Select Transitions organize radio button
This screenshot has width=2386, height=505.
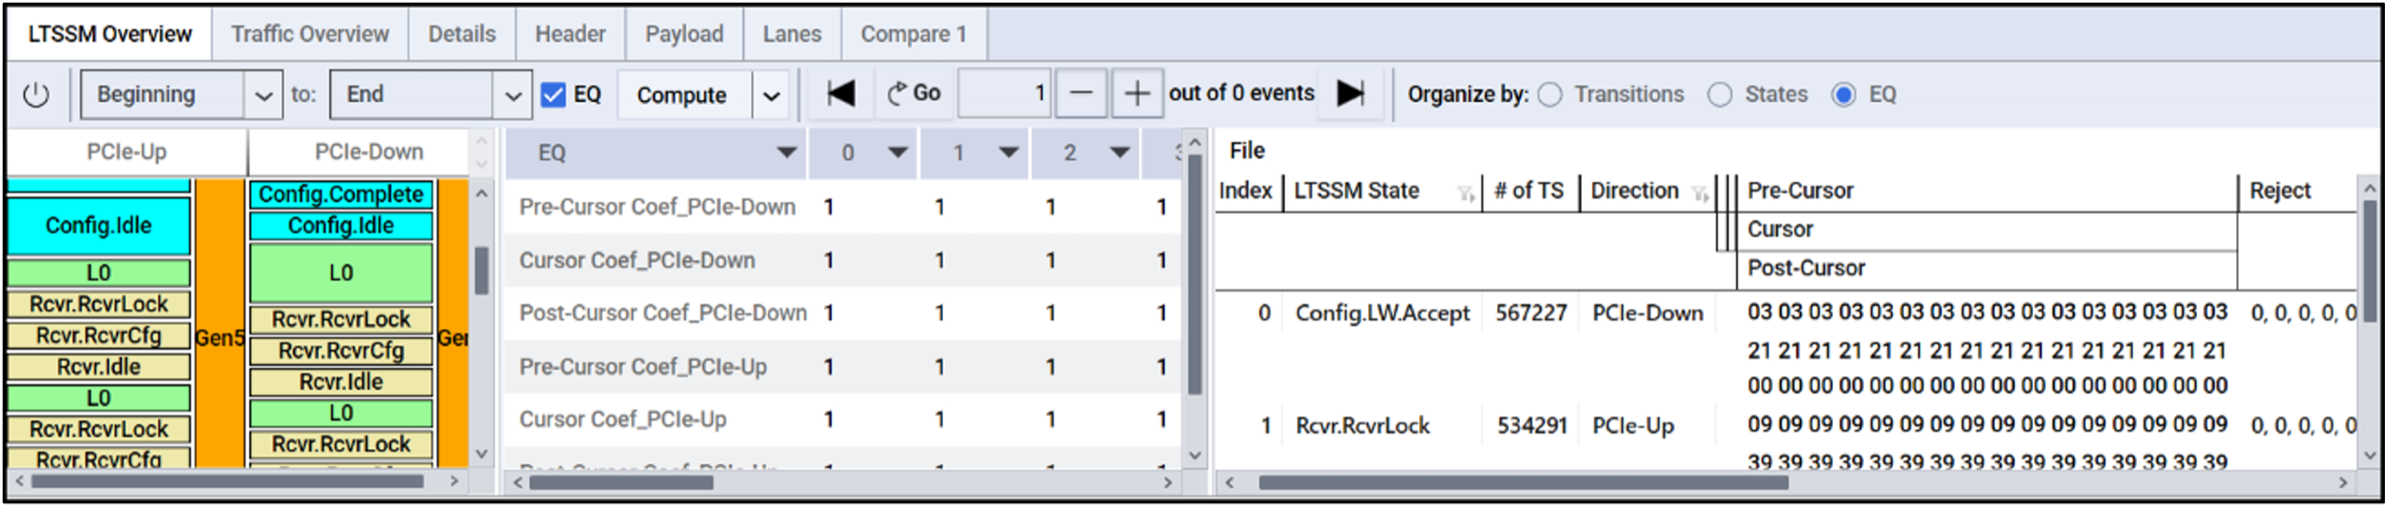click(1550, 95)
